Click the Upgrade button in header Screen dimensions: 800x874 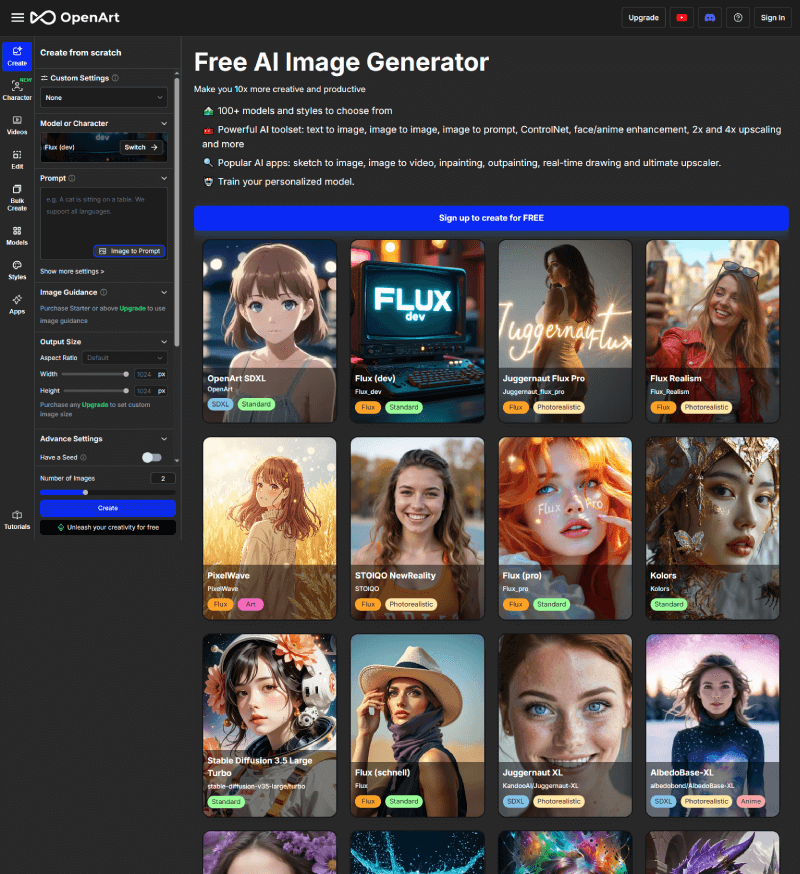point(643,18)
